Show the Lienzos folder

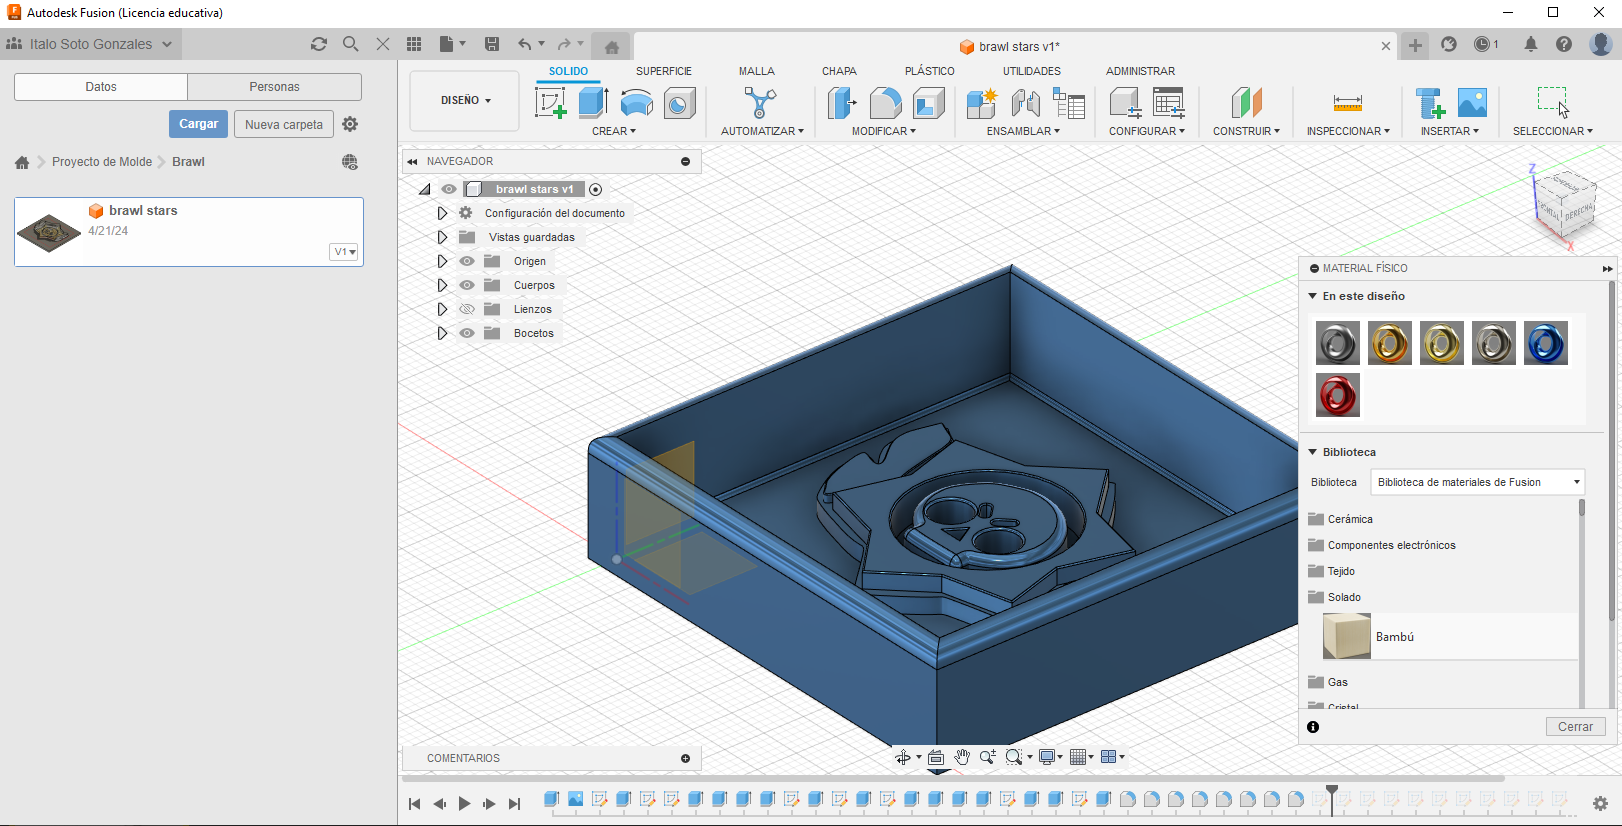(x=467, y=309)
